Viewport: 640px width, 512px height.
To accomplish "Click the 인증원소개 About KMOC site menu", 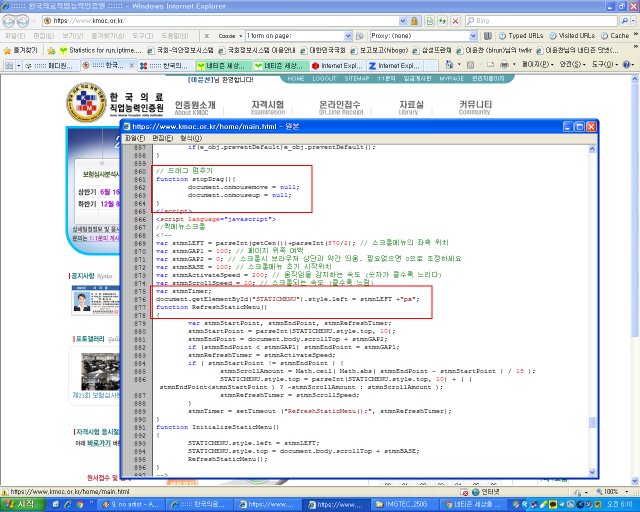I will pos(195,107).
